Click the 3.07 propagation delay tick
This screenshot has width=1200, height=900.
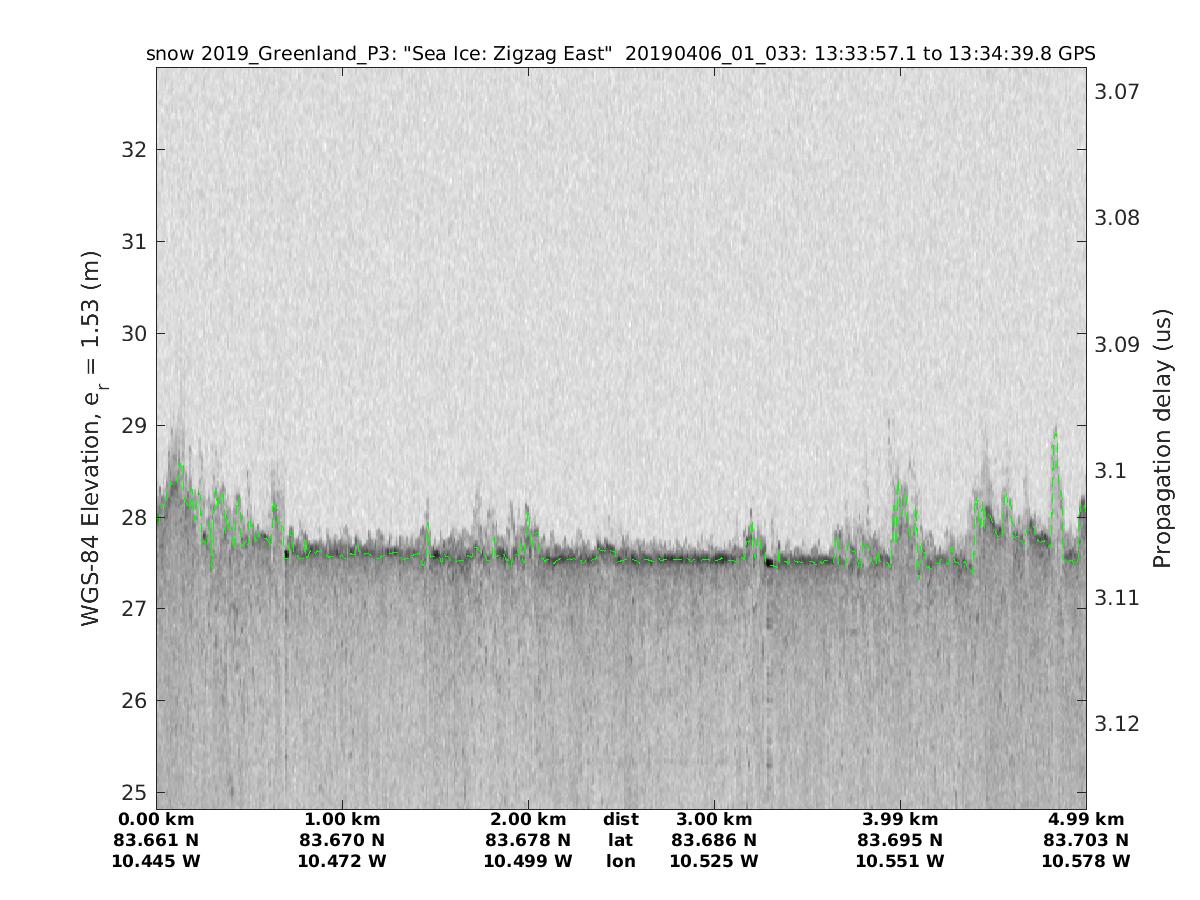pyautogui.click(x=1117, y=92)
